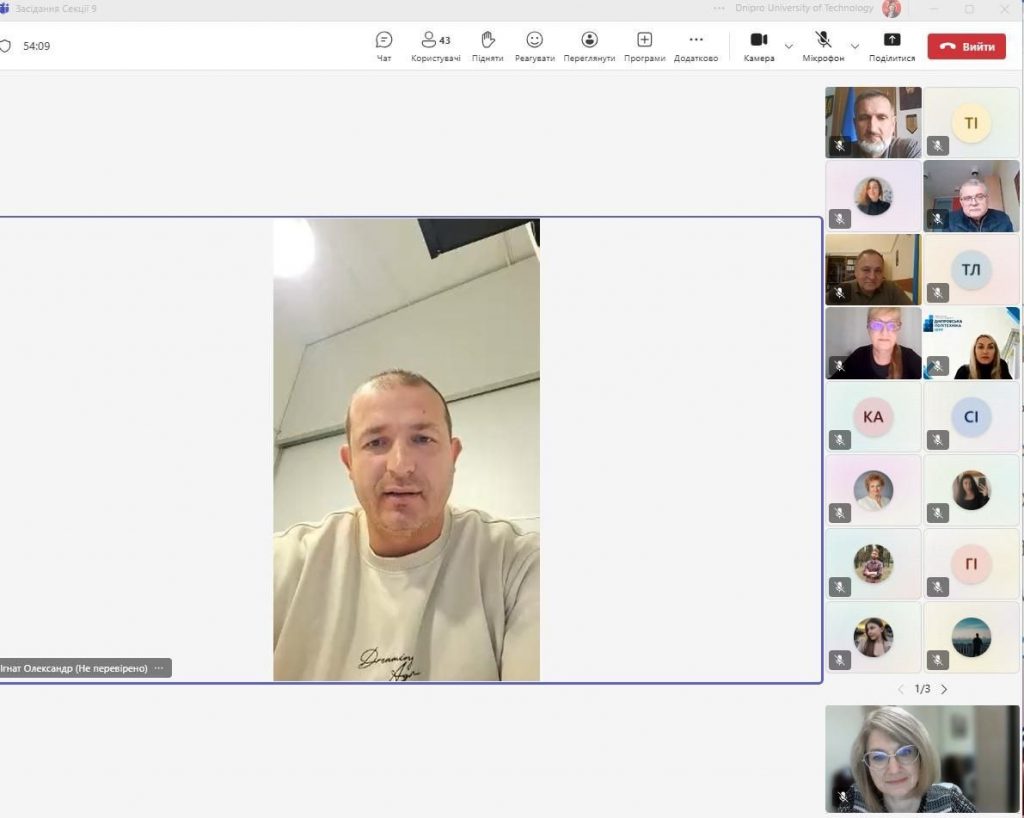
Task: Unmute the Мікрофон
Action: coord(823,46)
